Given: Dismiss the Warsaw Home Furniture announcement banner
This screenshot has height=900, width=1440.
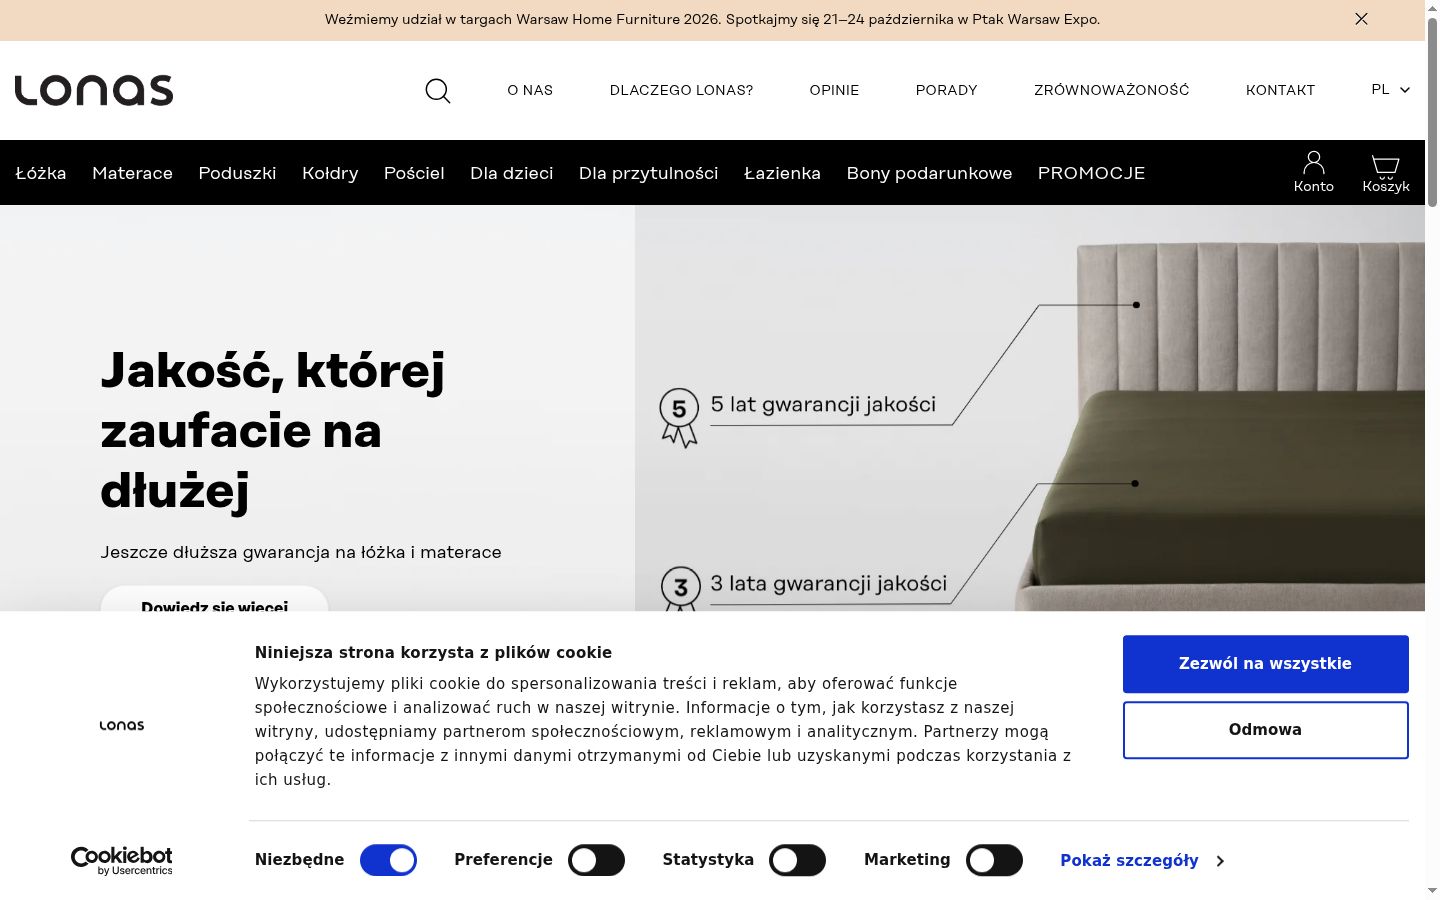Looking at the screenshot, I should pyautogui.click(x=1361, y=19).
